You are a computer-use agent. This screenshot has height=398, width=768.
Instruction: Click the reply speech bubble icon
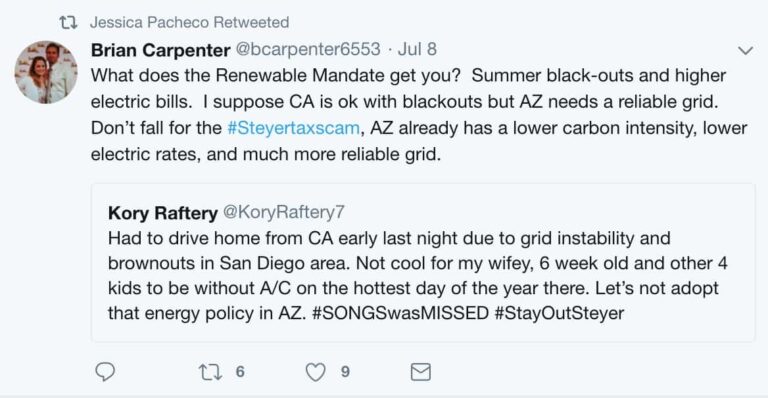[105, 372]
